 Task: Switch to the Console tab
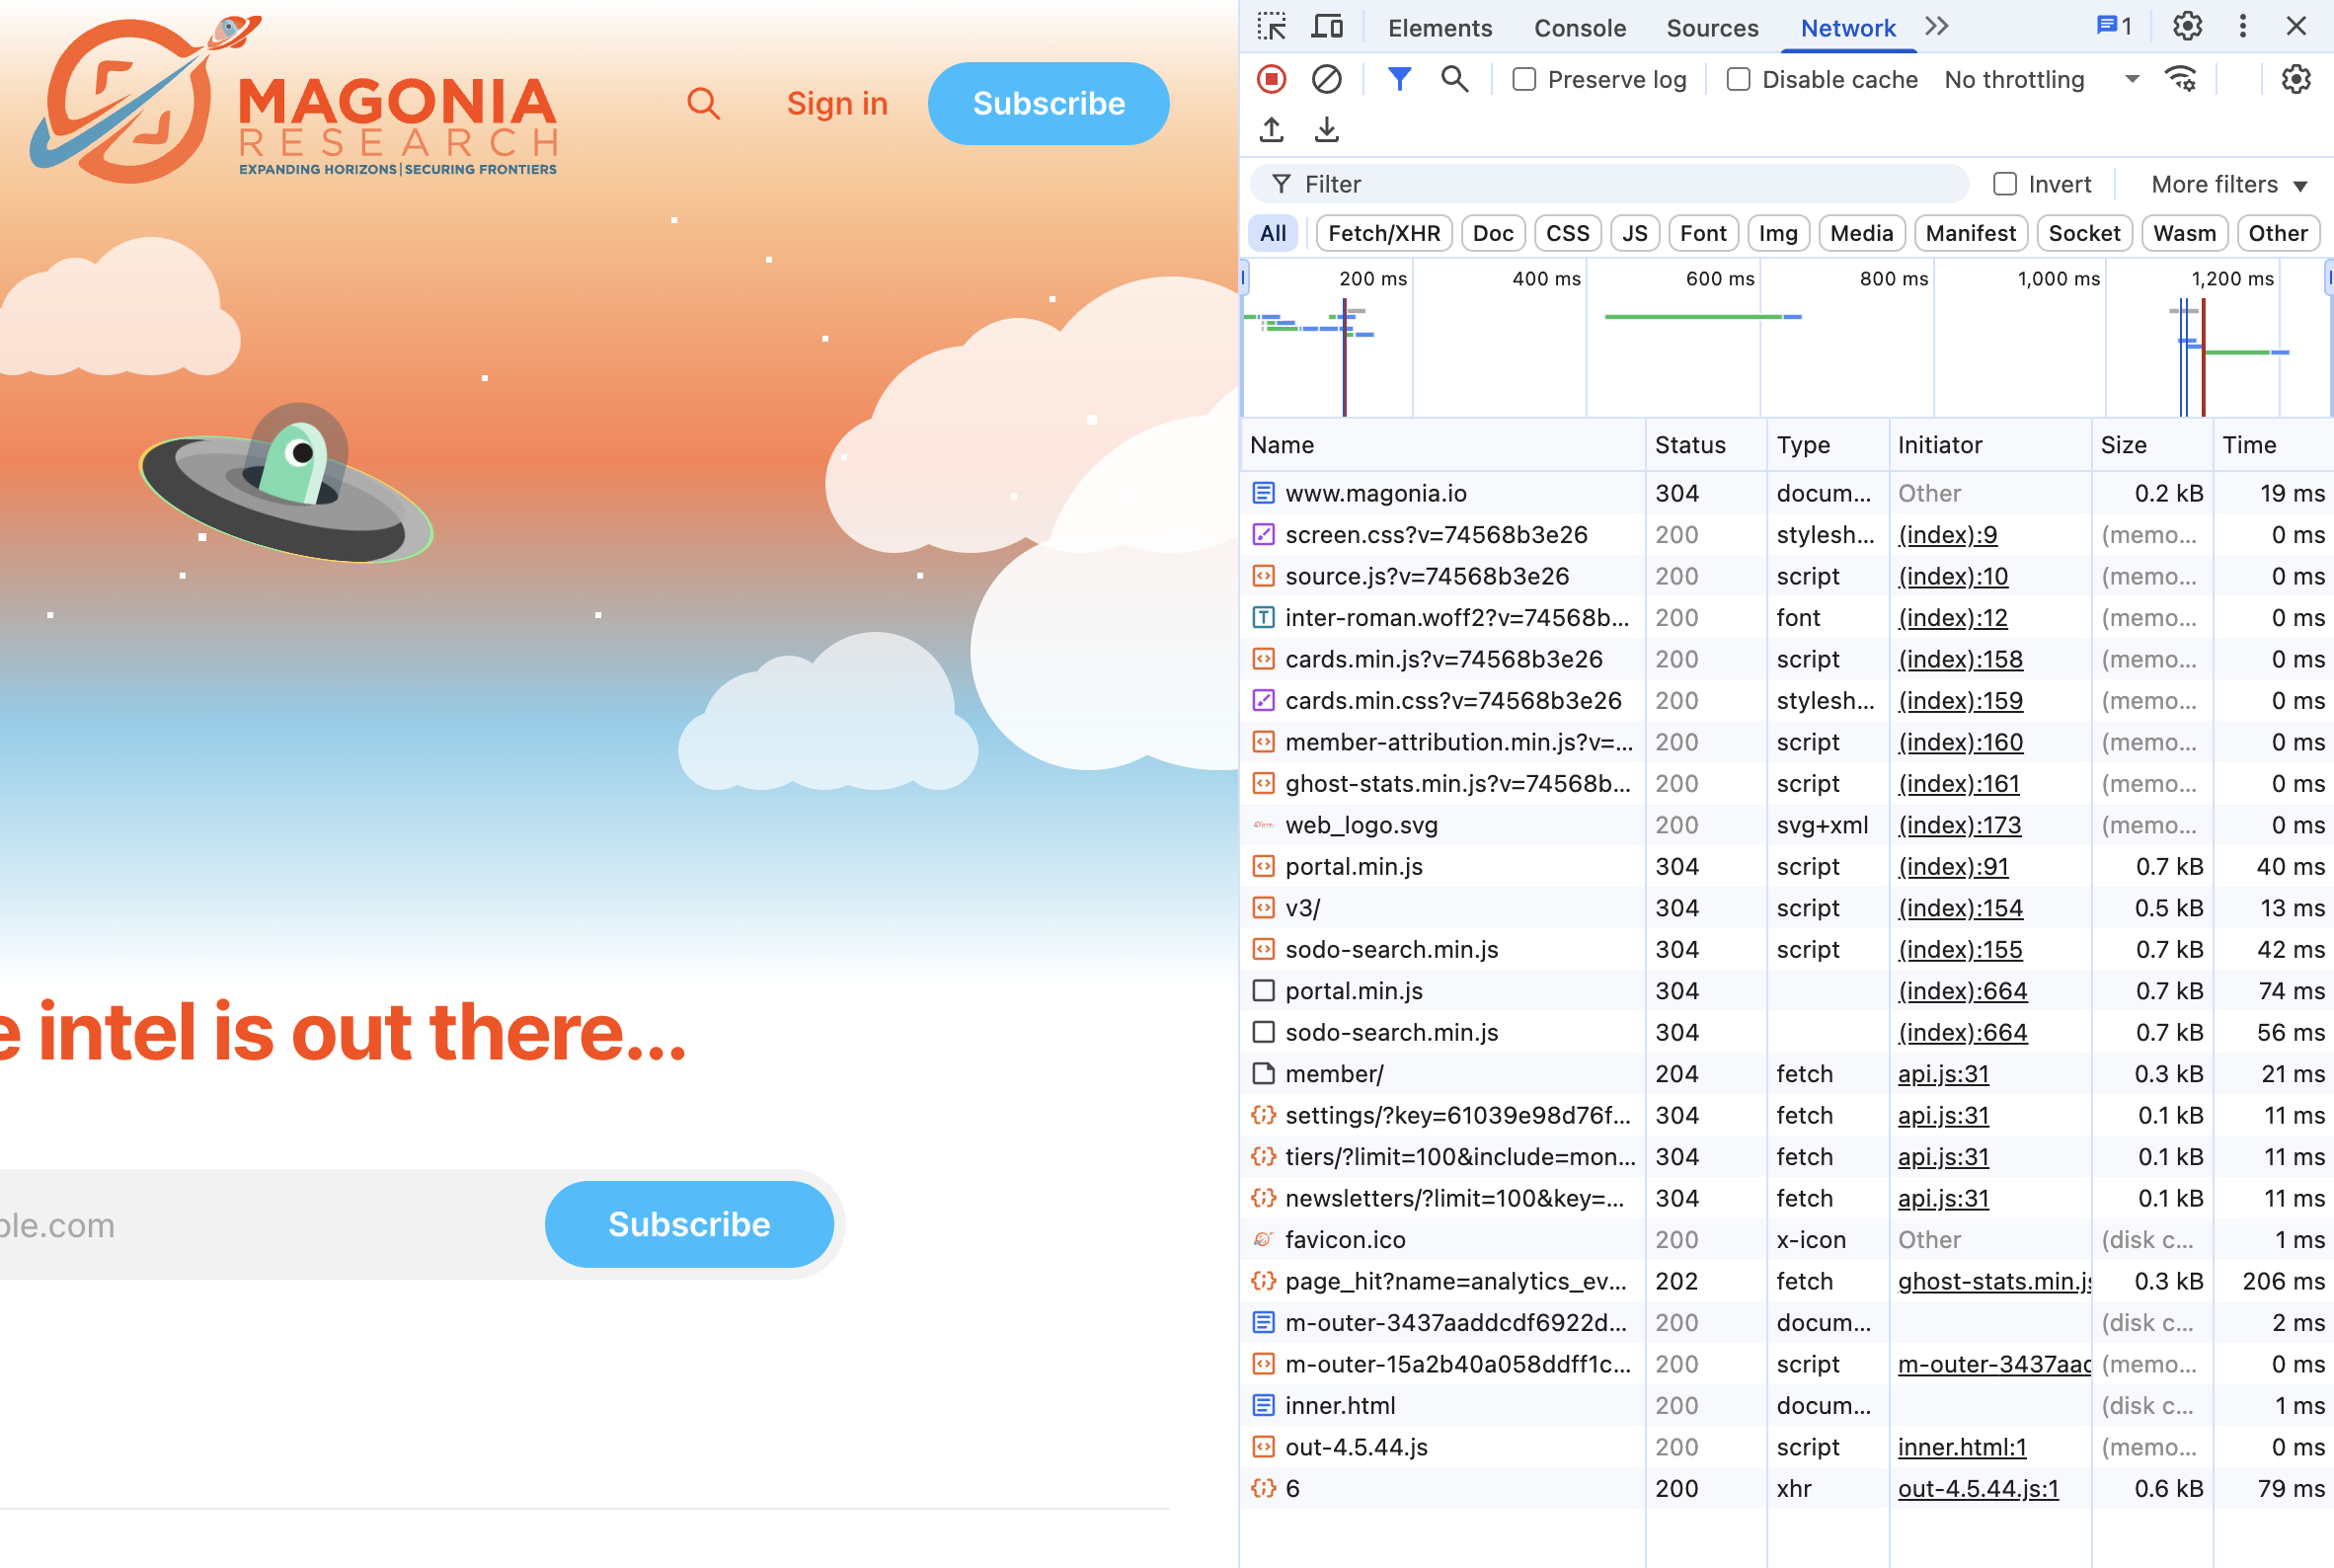tap(1580, 28)
